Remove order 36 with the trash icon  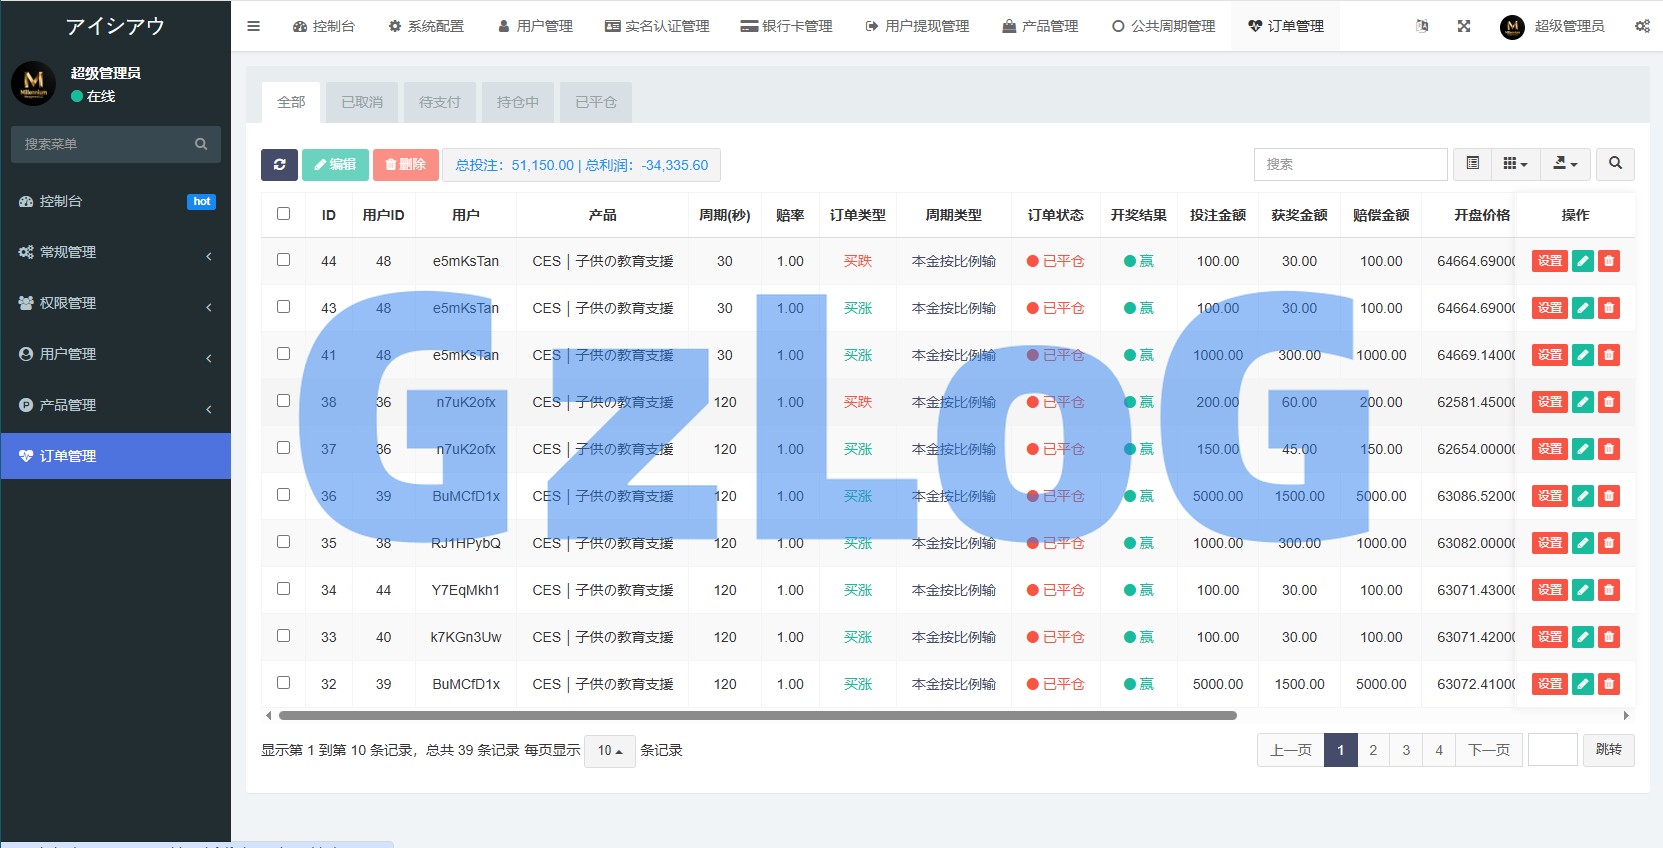(1609, 496)
